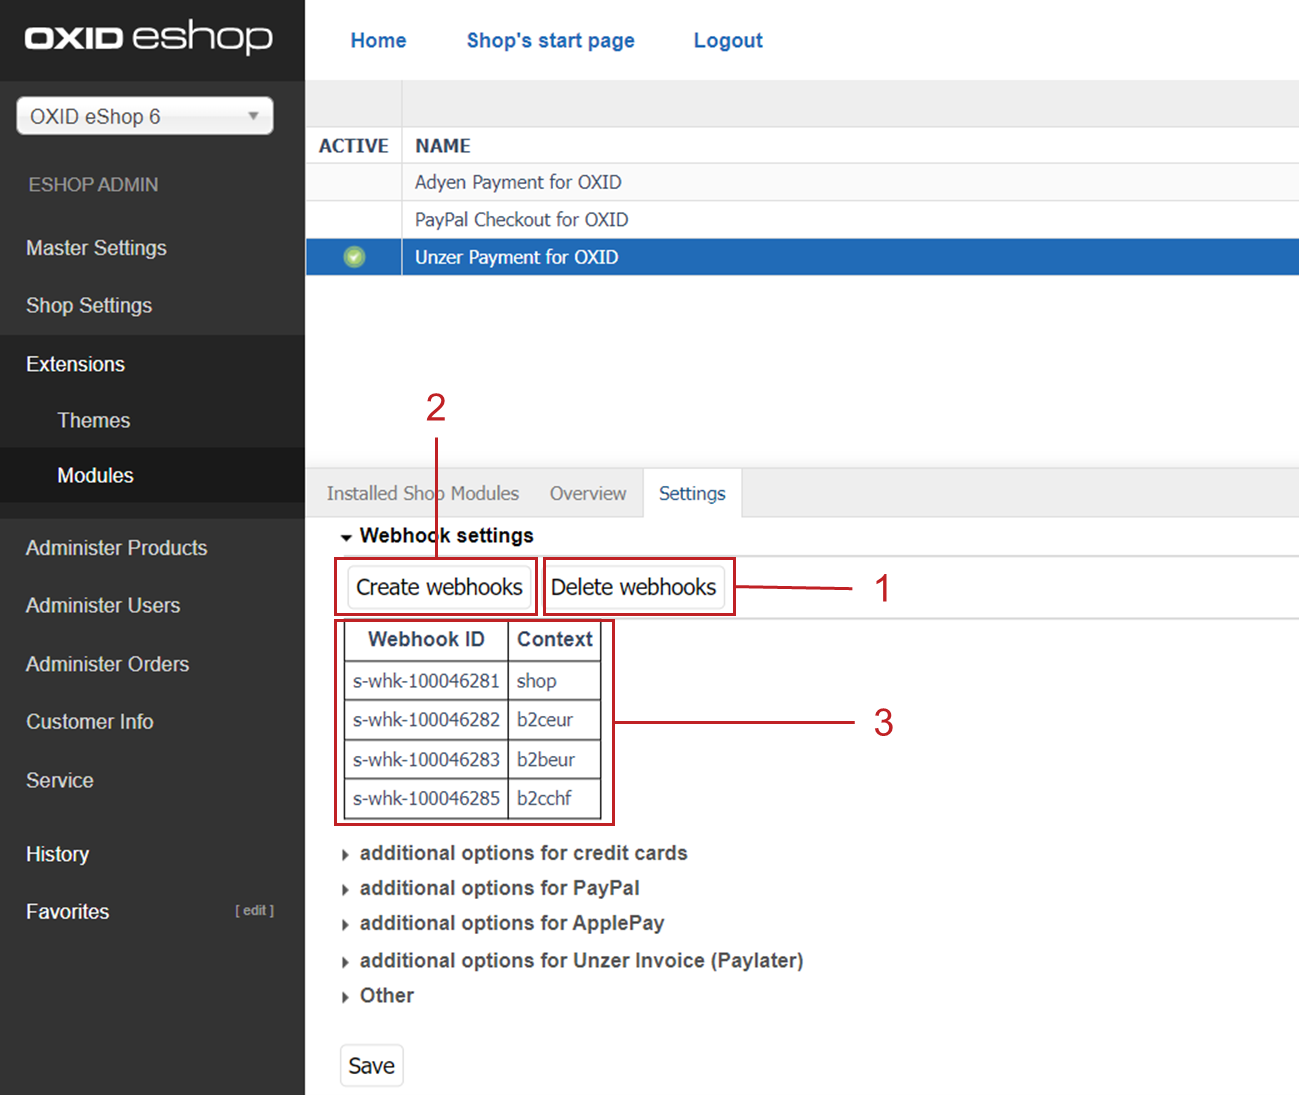Save the module settings
The image size is (1299, 1095).
click(372, 1066)
